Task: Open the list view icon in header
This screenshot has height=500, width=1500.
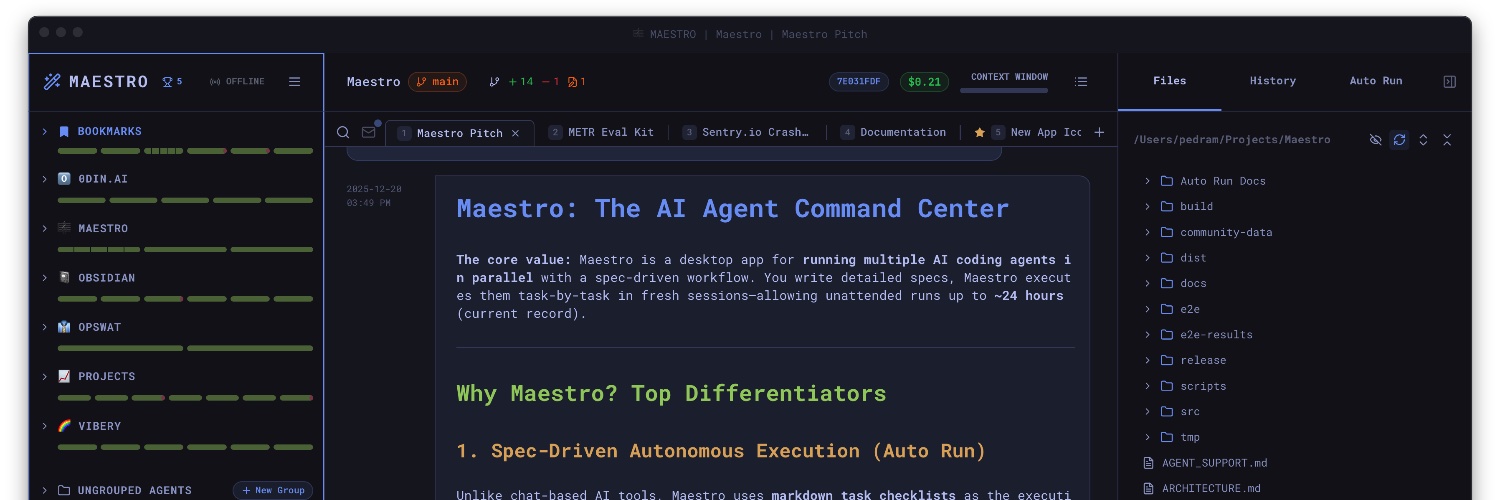Action: point(1081,82)
